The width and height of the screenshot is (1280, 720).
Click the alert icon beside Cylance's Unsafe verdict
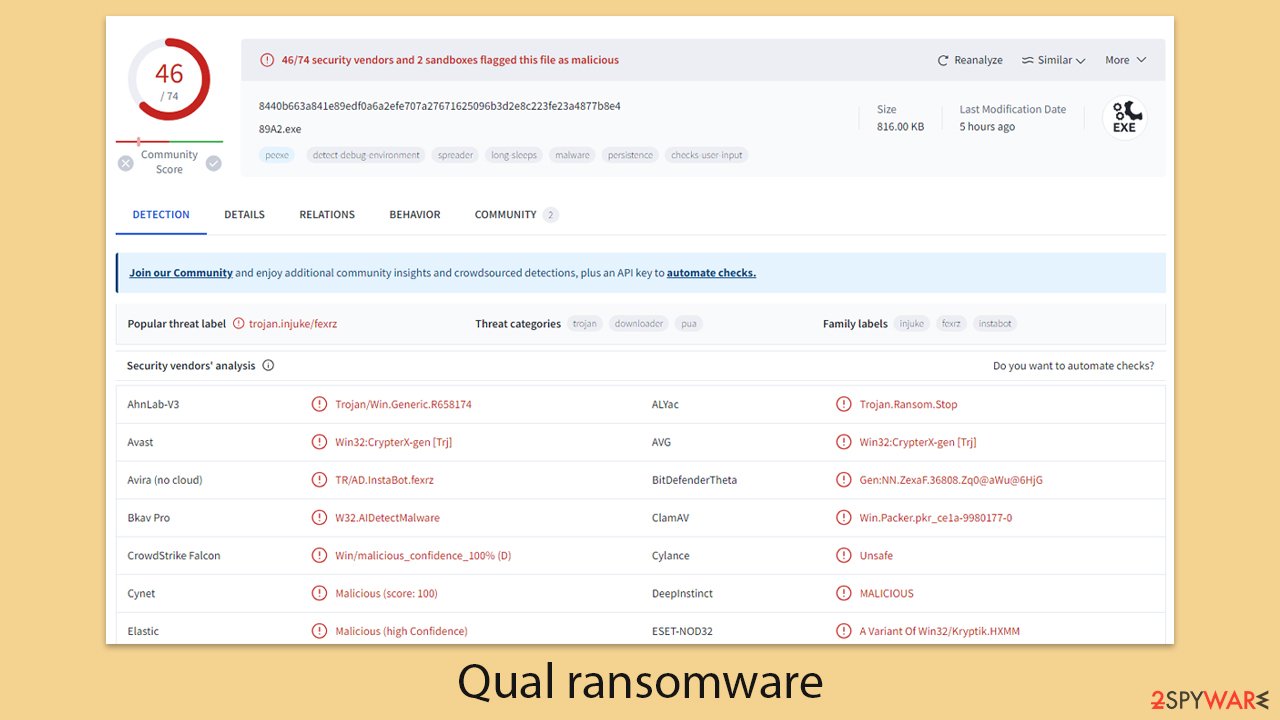click(x=843, y=555)
